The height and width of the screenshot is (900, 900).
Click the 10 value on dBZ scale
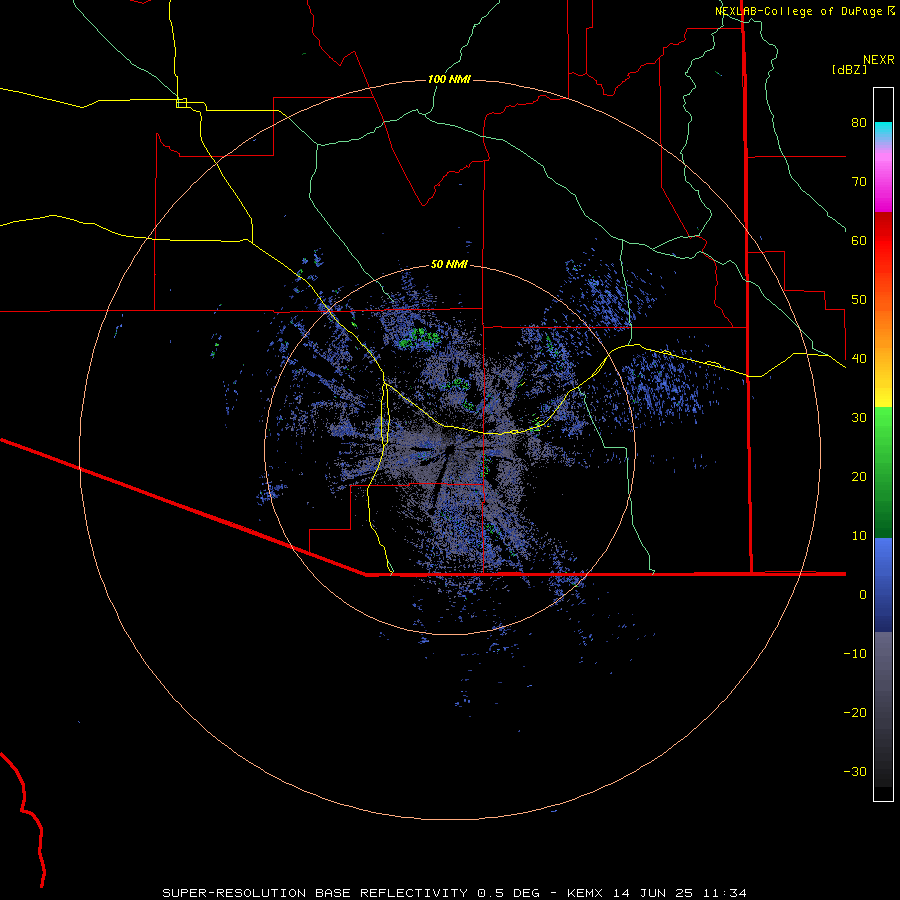coord(859,536)
